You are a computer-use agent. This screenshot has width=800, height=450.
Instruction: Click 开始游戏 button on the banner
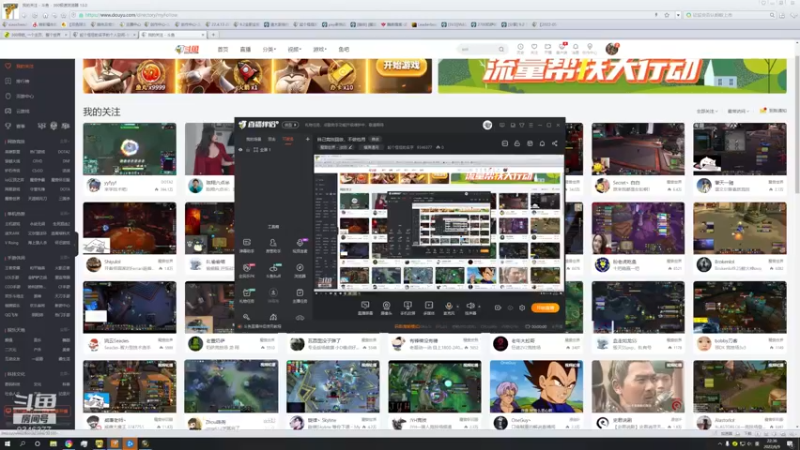pos(402,66)
